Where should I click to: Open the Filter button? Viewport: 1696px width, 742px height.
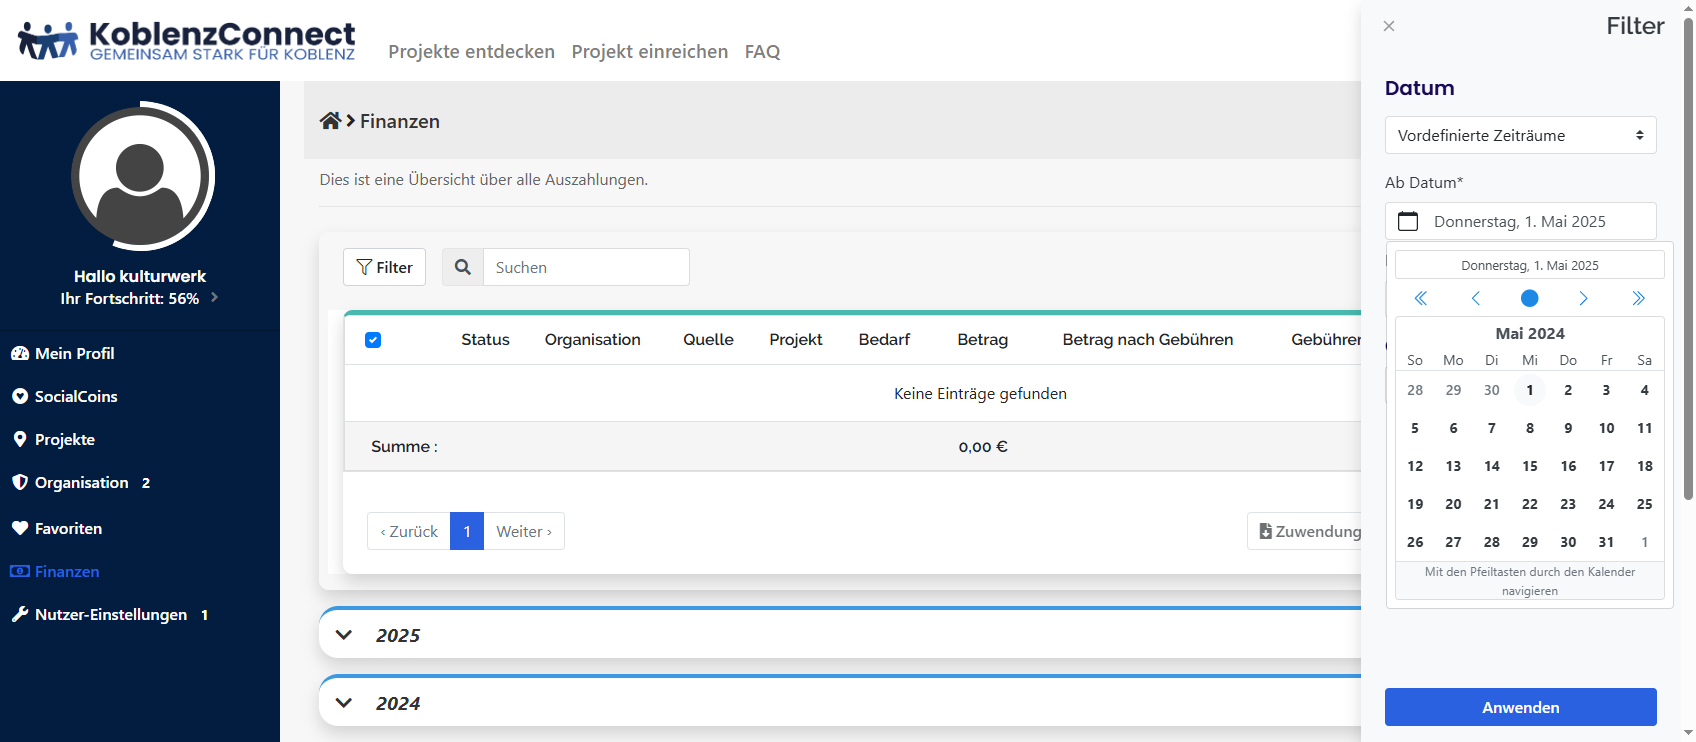point(384,267)
